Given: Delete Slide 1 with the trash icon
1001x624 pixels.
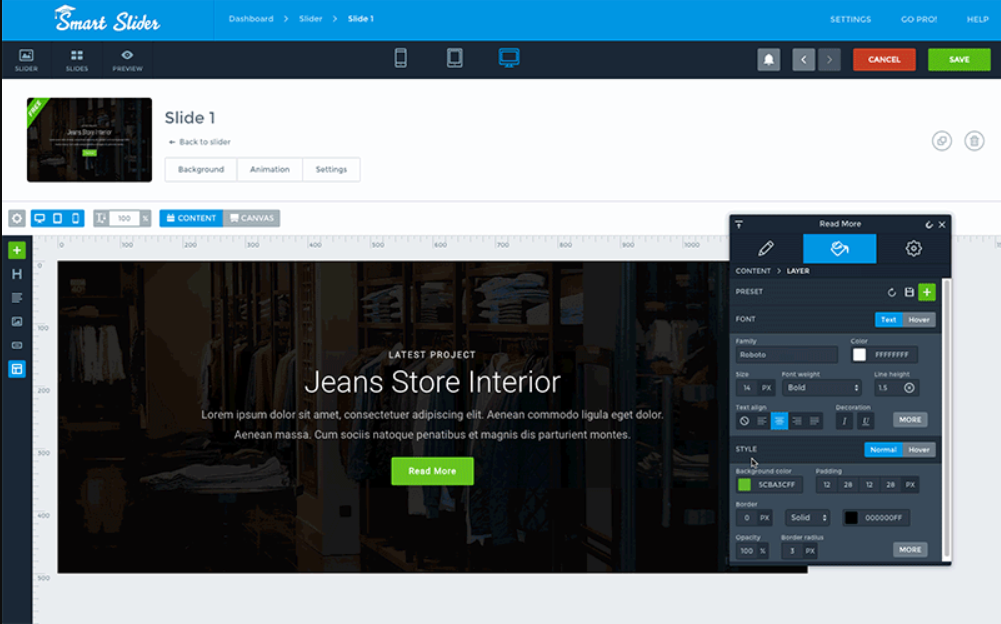Looking at the screenshot, I should [974, 141].
